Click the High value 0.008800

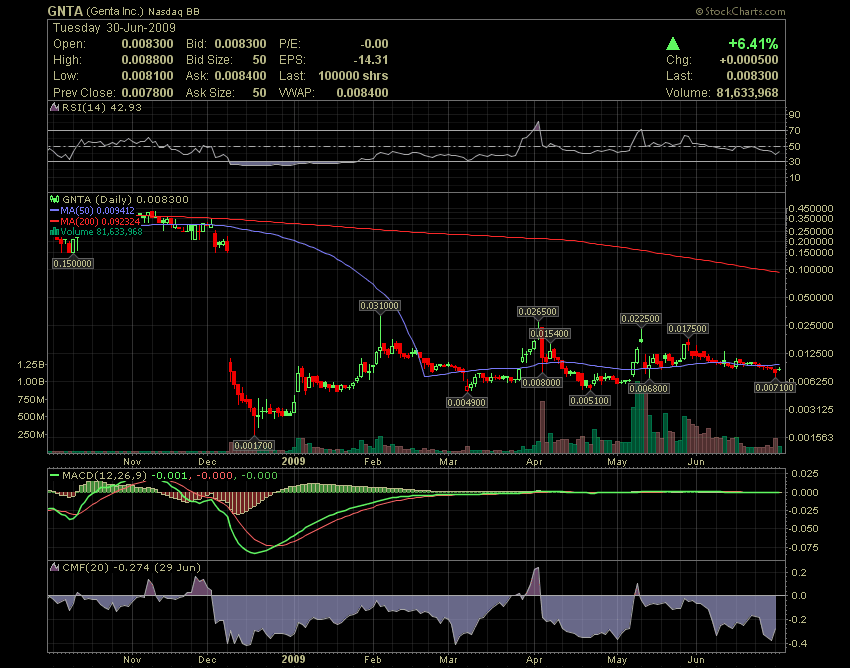[x=147, y=60]
